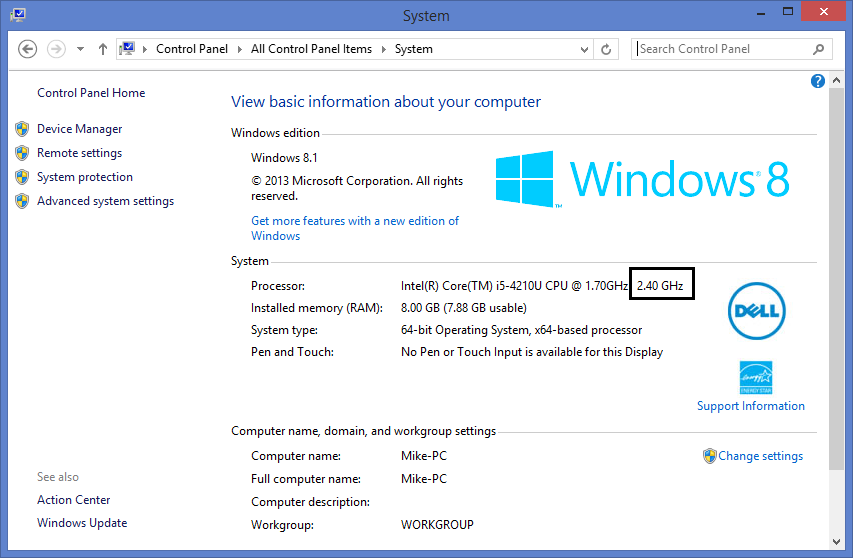Click the Forward arrow navigation button
853x558 pixels.
coord(56,49)
